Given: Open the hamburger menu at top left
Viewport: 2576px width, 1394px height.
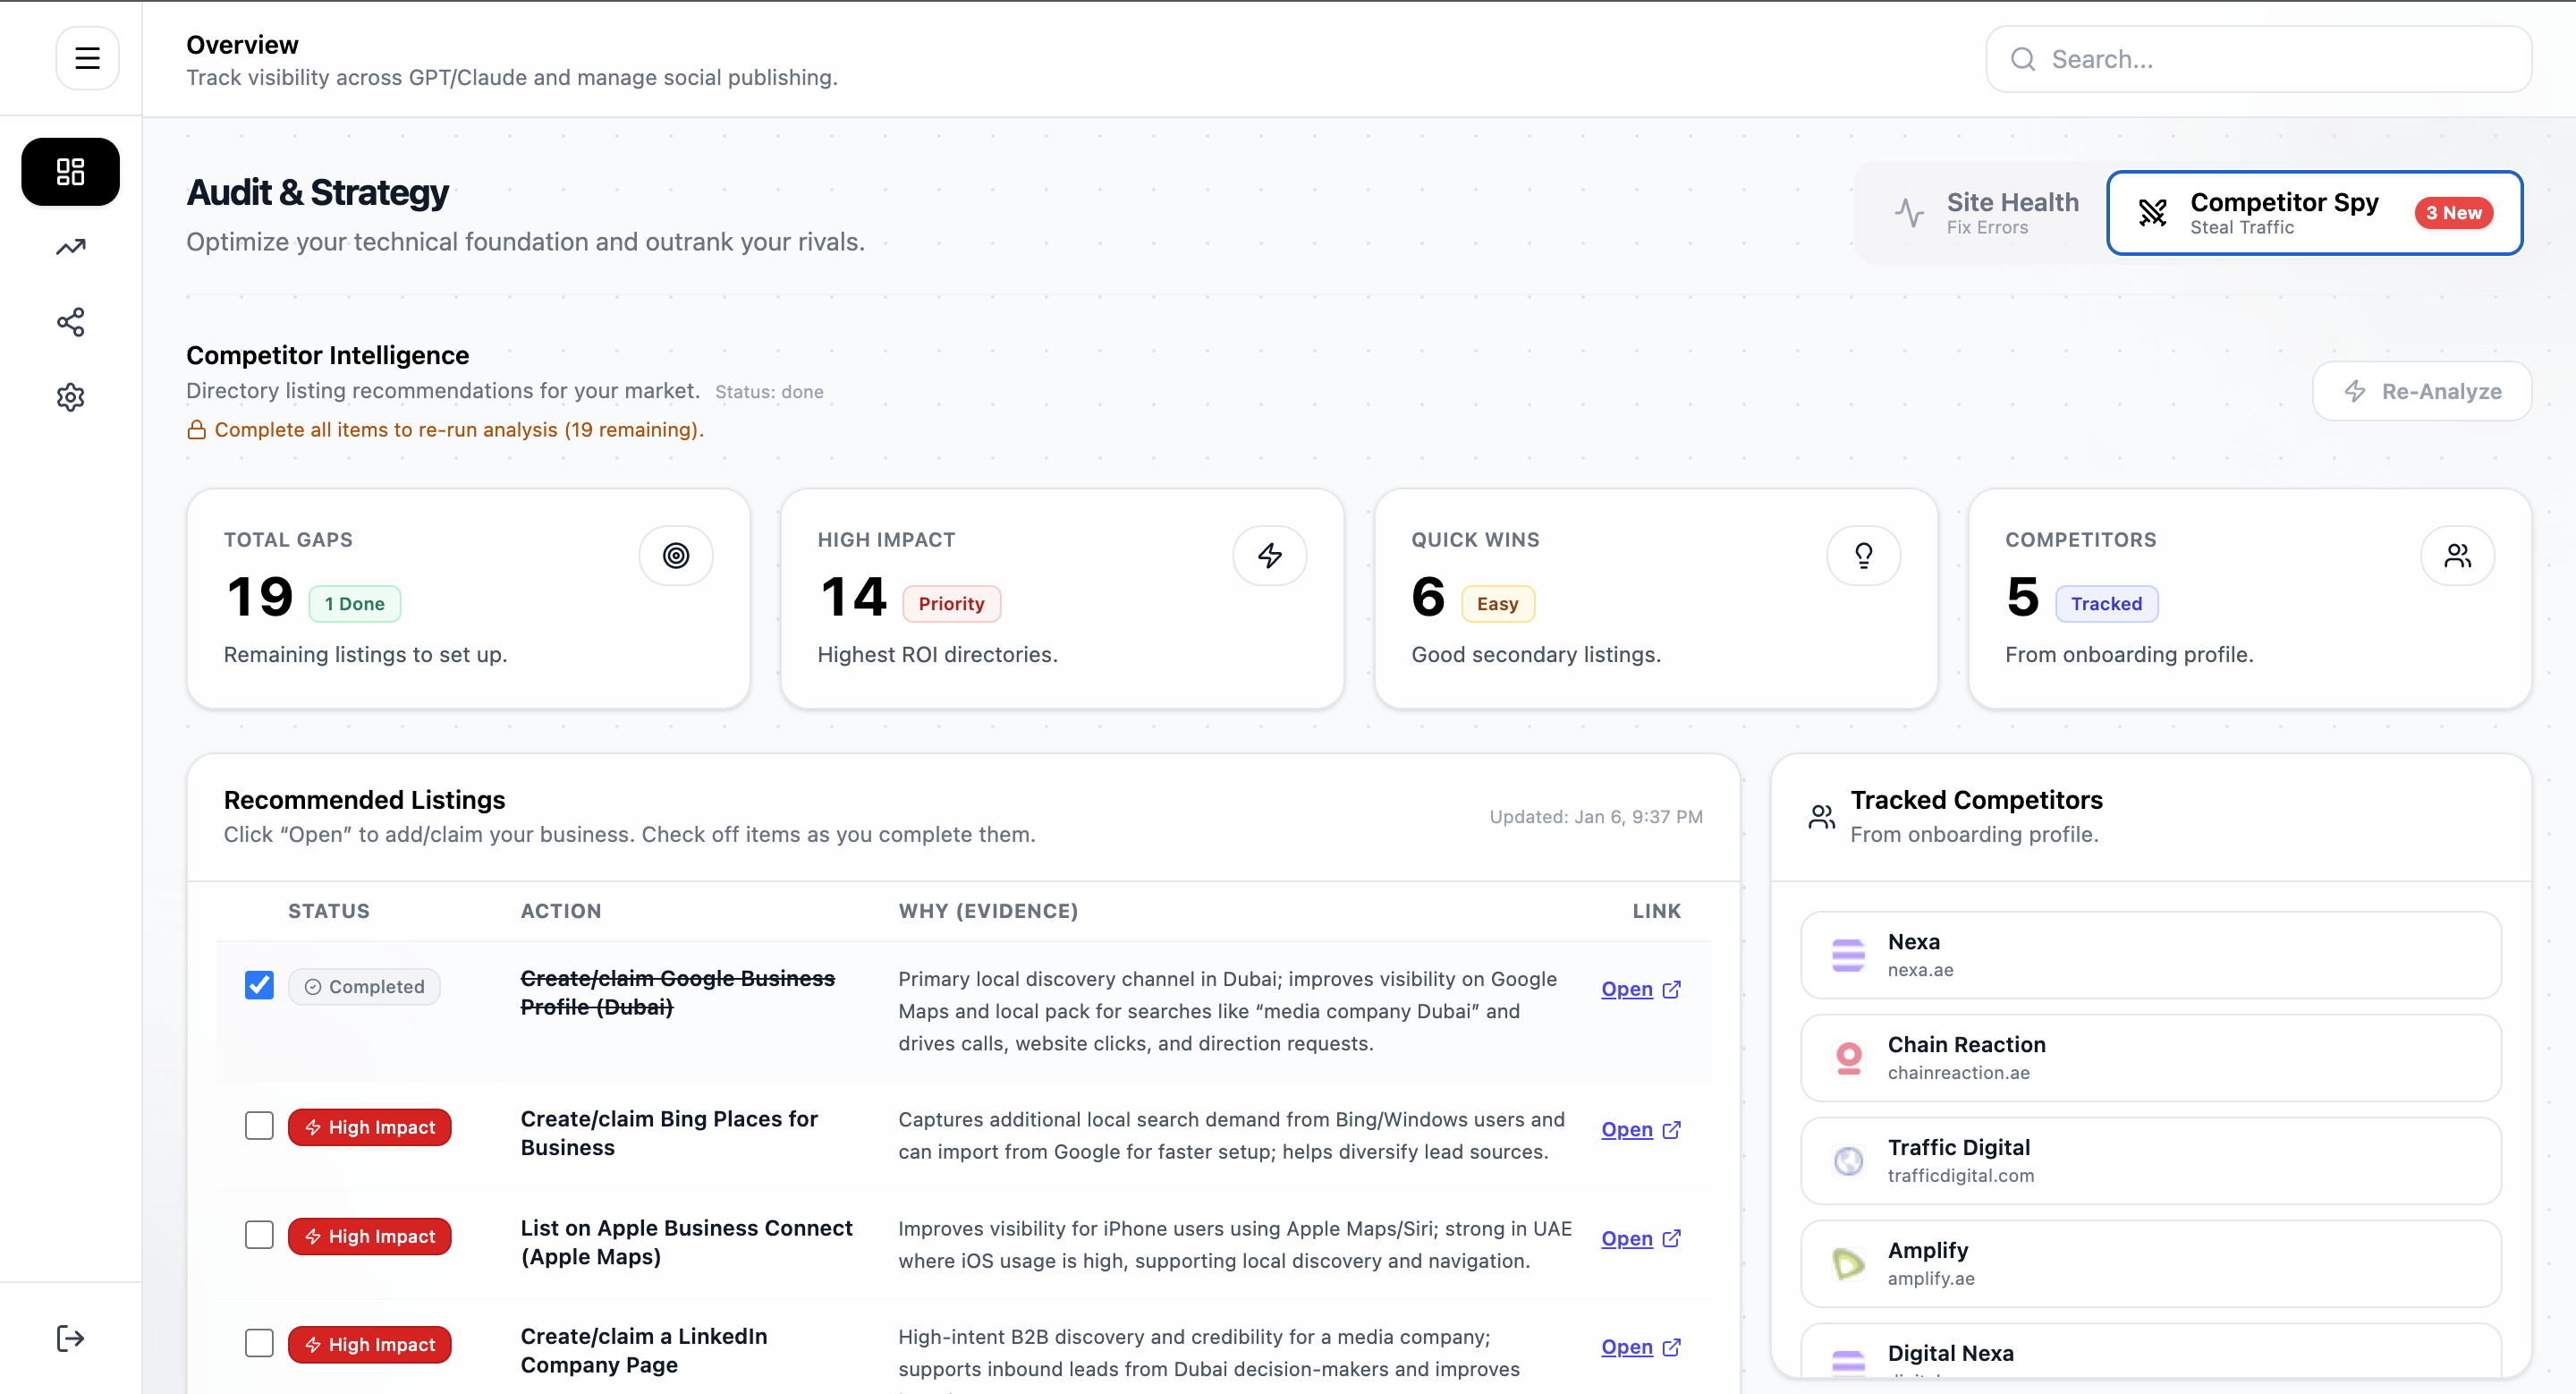Looking at the screenshot, I should pos(87,57).
